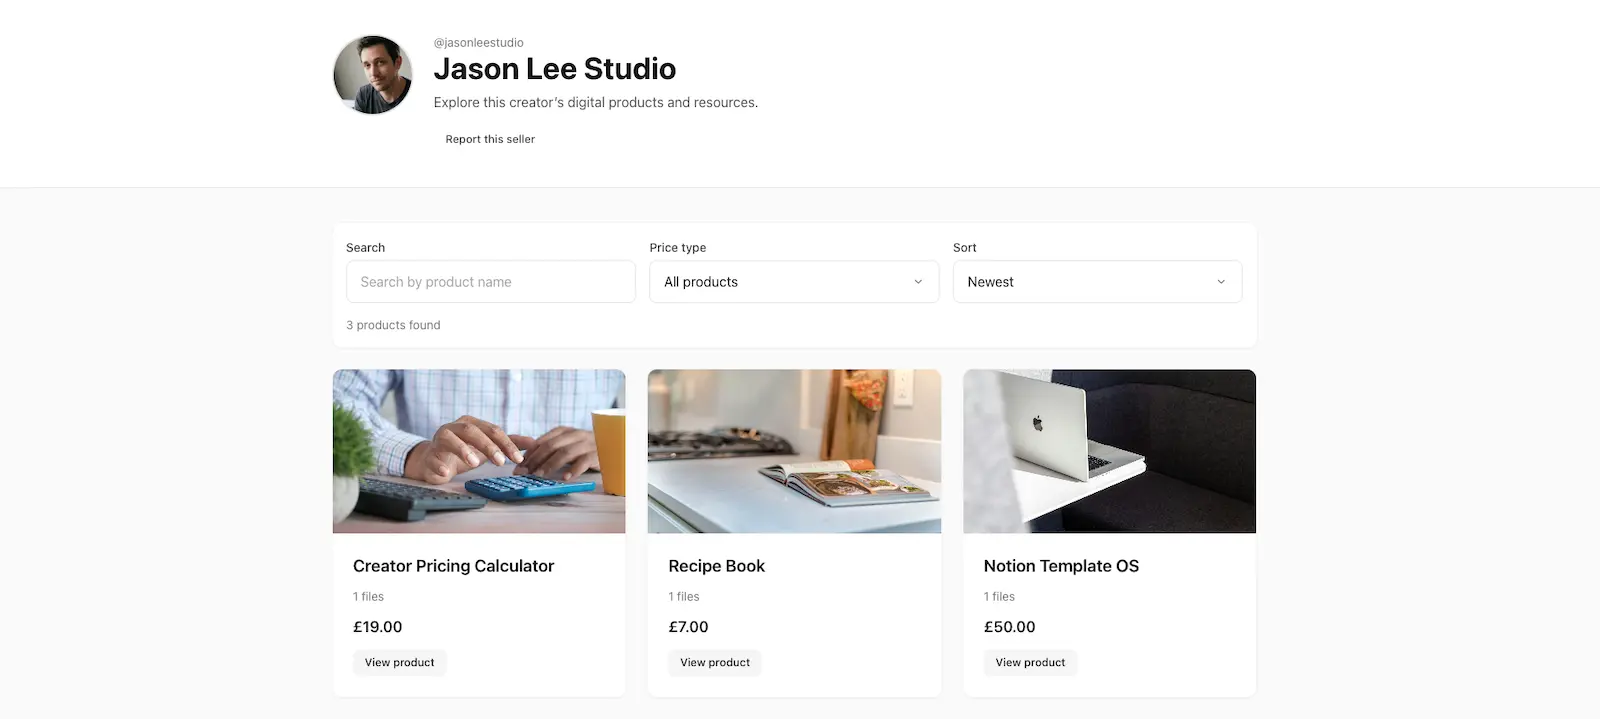The height and width of the screenshot is (719, 1600).
Task: Click the 3 products found text
Action: (x=393, y=324)
